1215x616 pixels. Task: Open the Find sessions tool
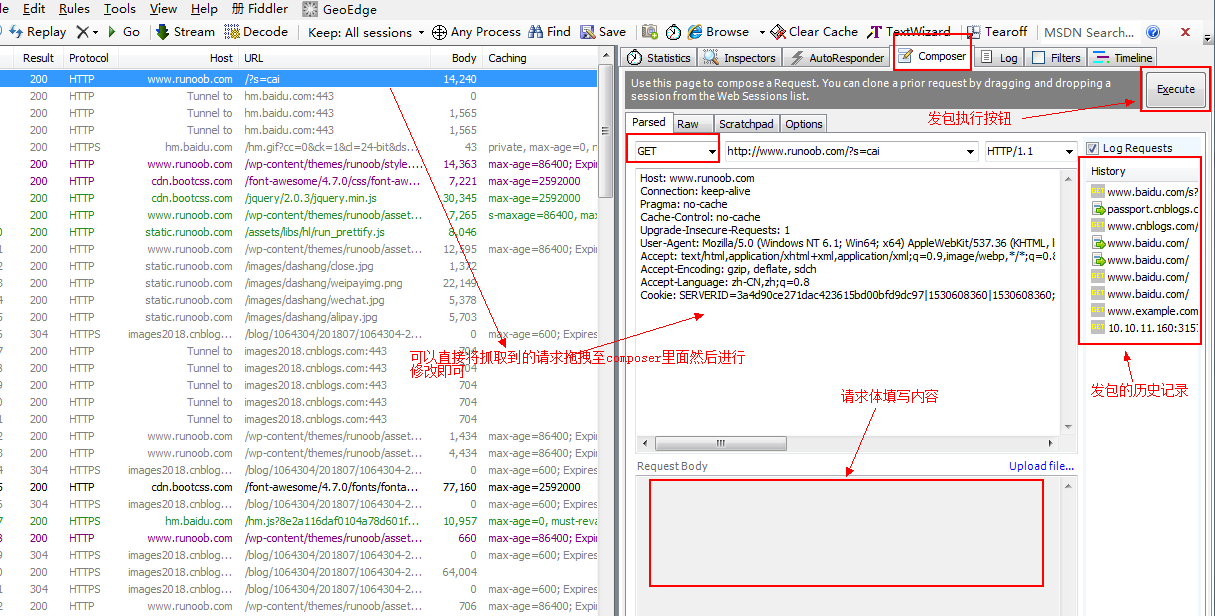point(548,32)
